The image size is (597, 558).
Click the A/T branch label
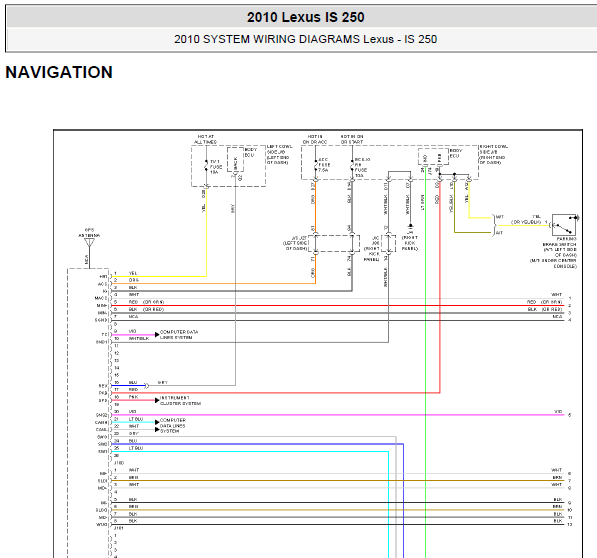coord(500,233)
